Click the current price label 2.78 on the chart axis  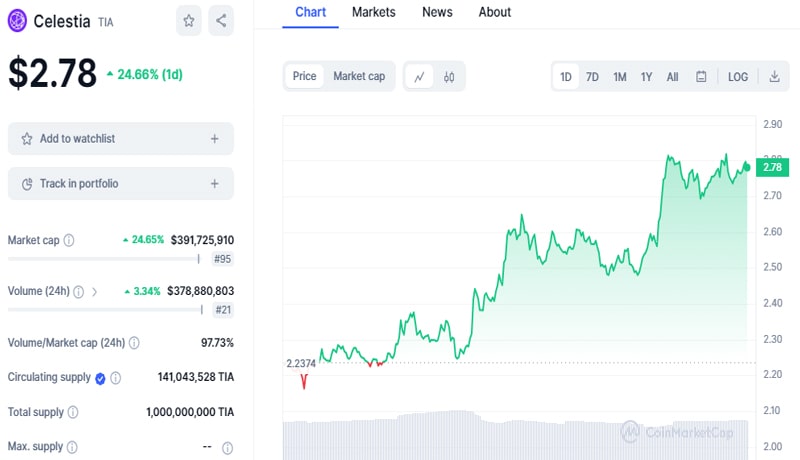772,167
